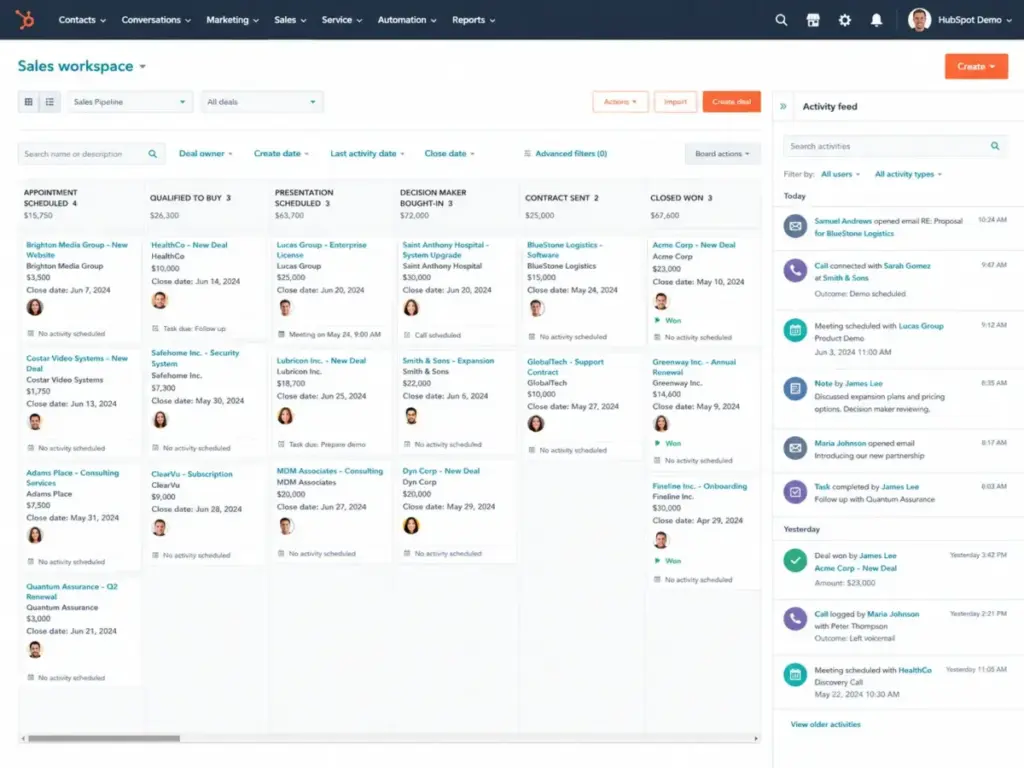The height and width of the screenshot is (768, 1024).
Task: Open the All deals dropdown
Action: point(261,102)
